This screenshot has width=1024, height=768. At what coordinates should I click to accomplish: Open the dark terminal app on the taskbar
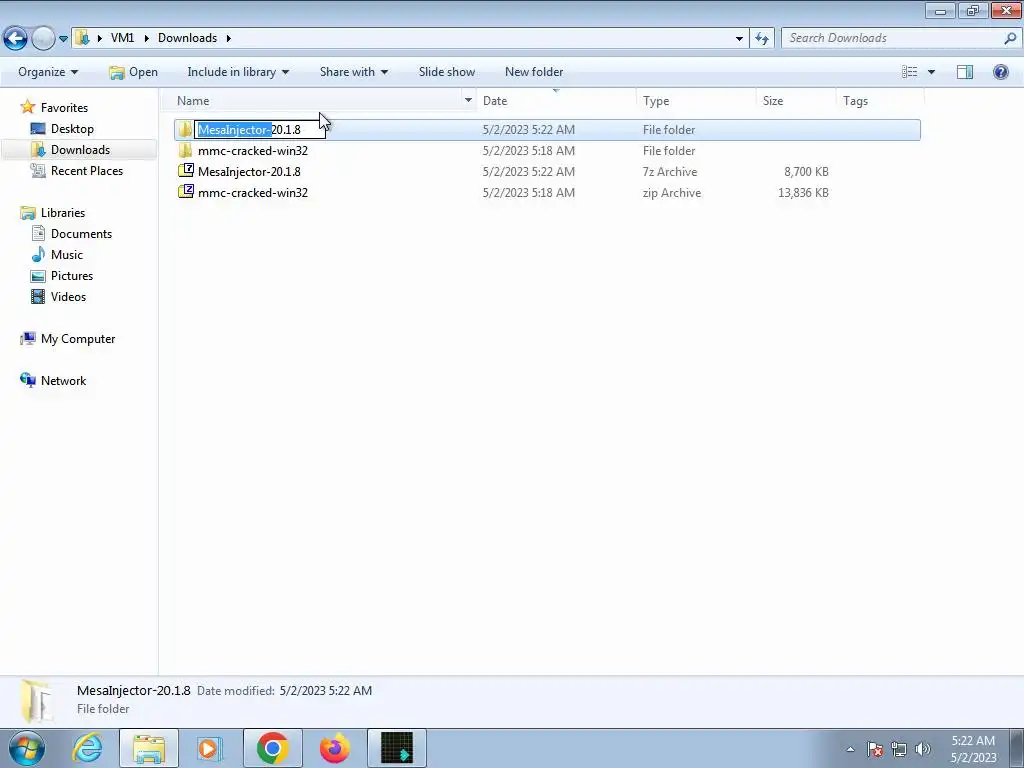(x=396, y=748)
